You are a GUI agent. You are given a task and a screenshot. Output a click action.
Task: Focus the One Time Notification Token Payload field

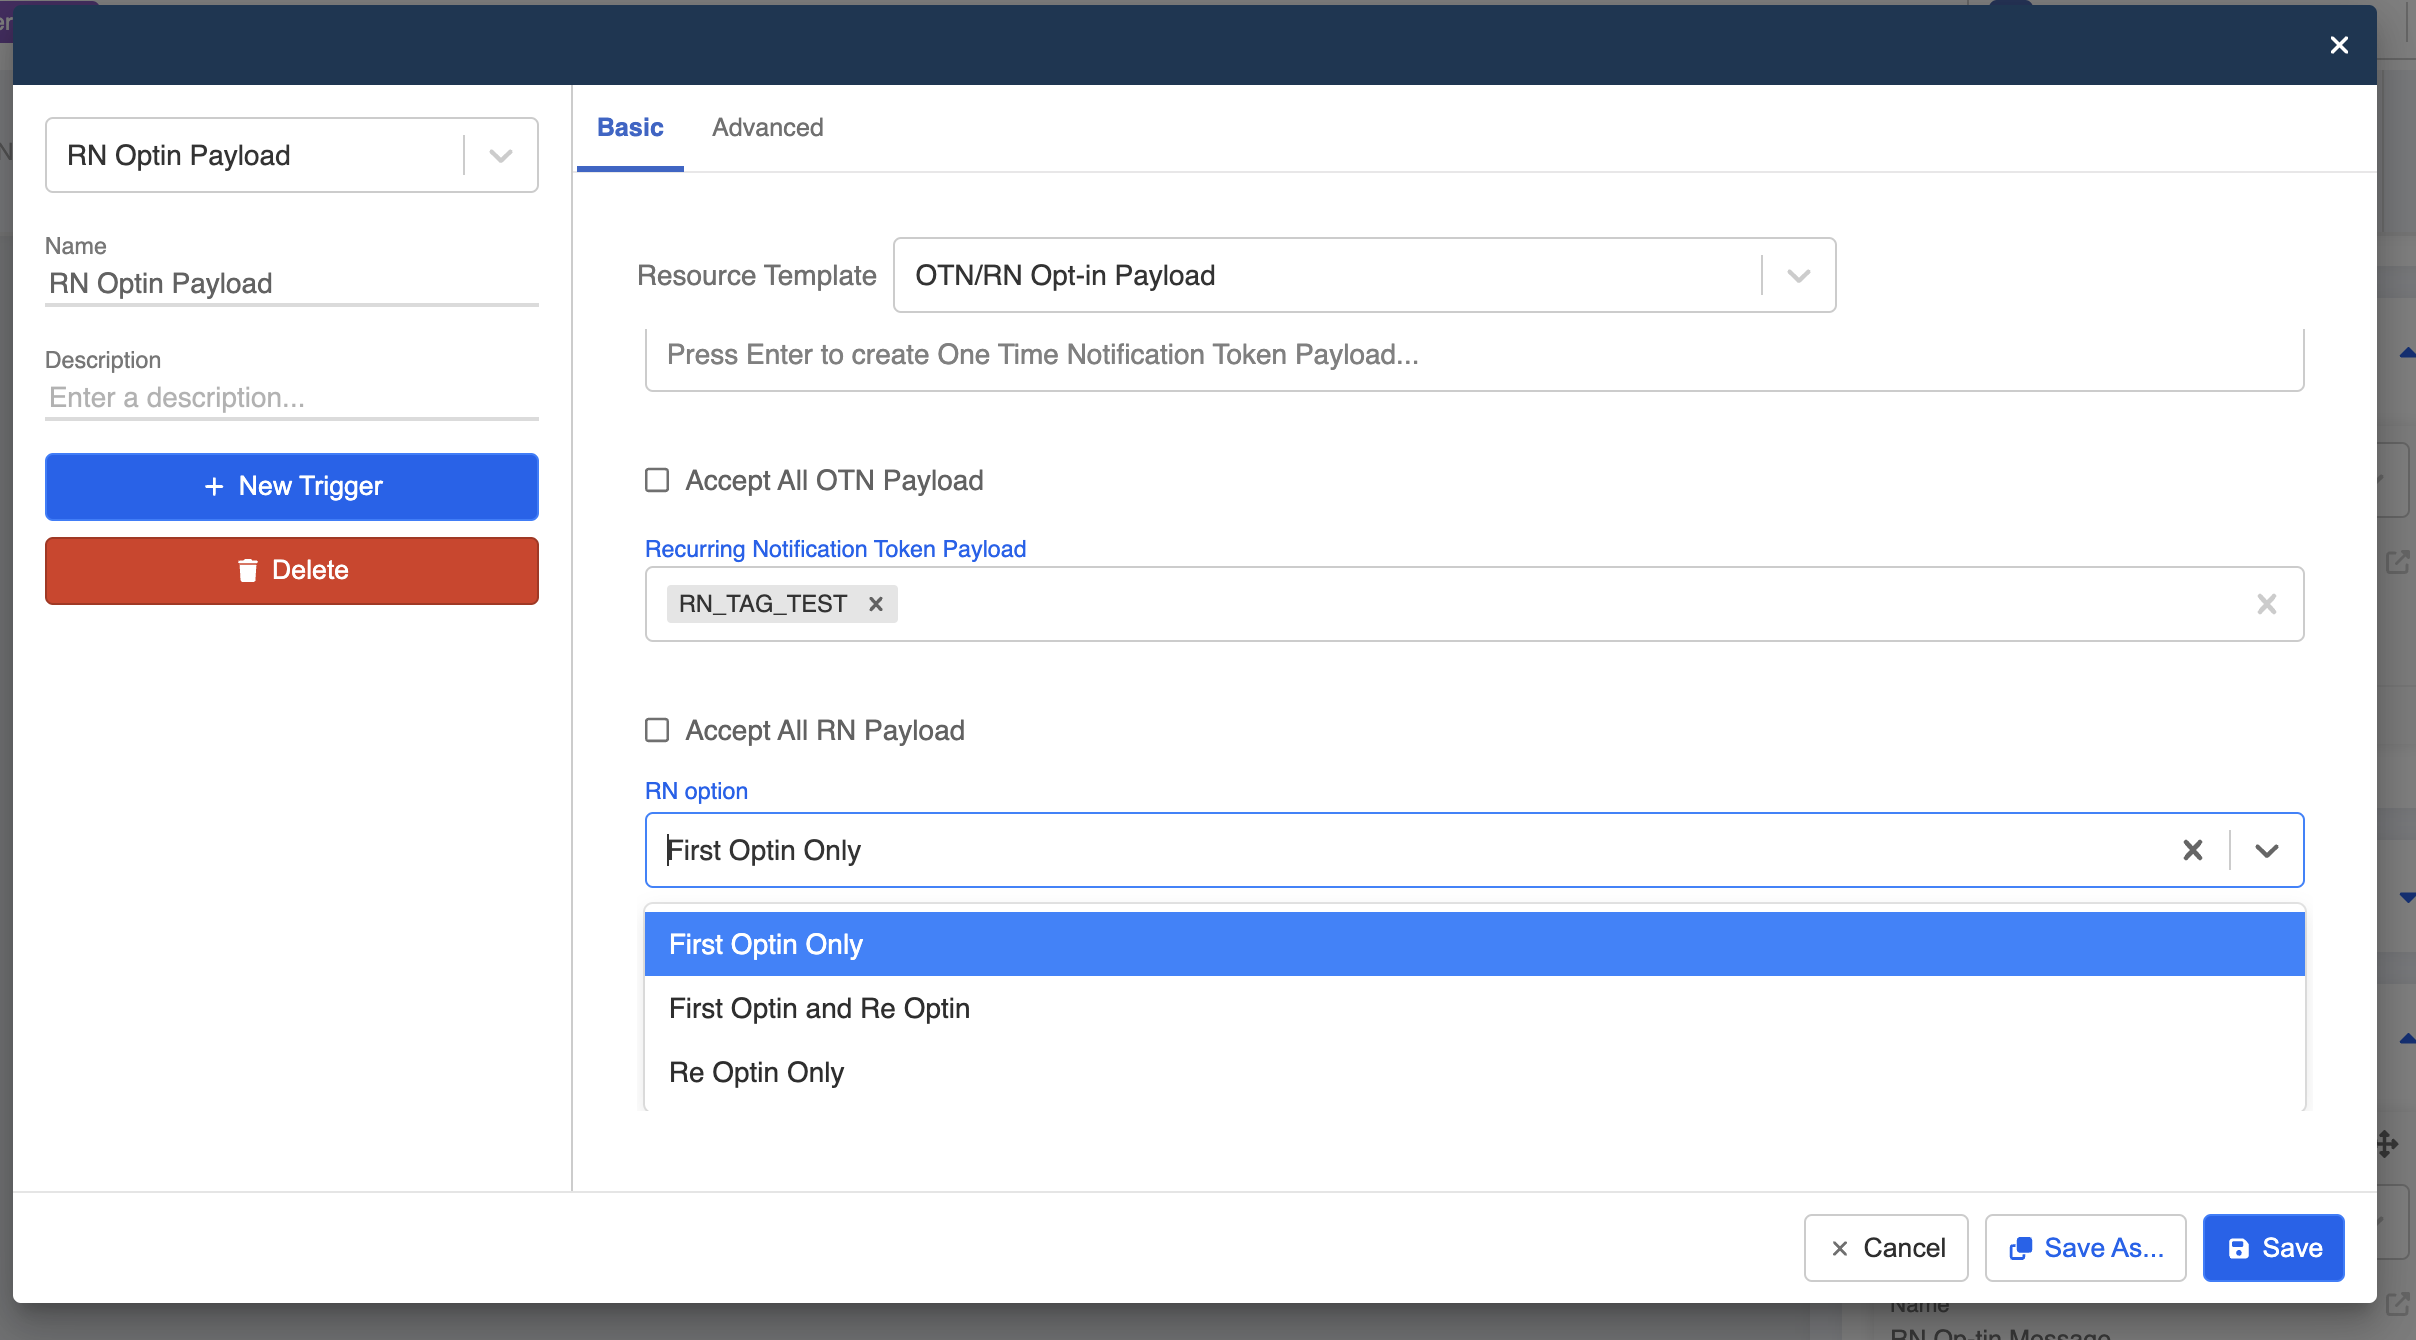tap(1472, 355)
